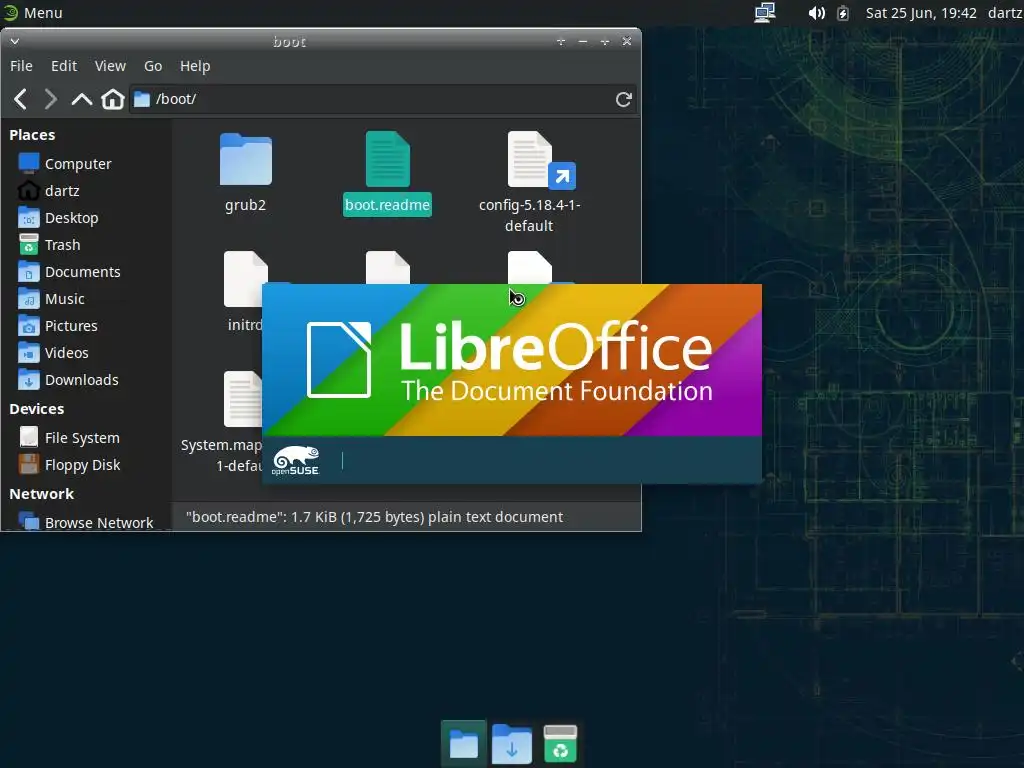Open the Help menu
This screenshot has height=768, width=1024.
point(195,66)
